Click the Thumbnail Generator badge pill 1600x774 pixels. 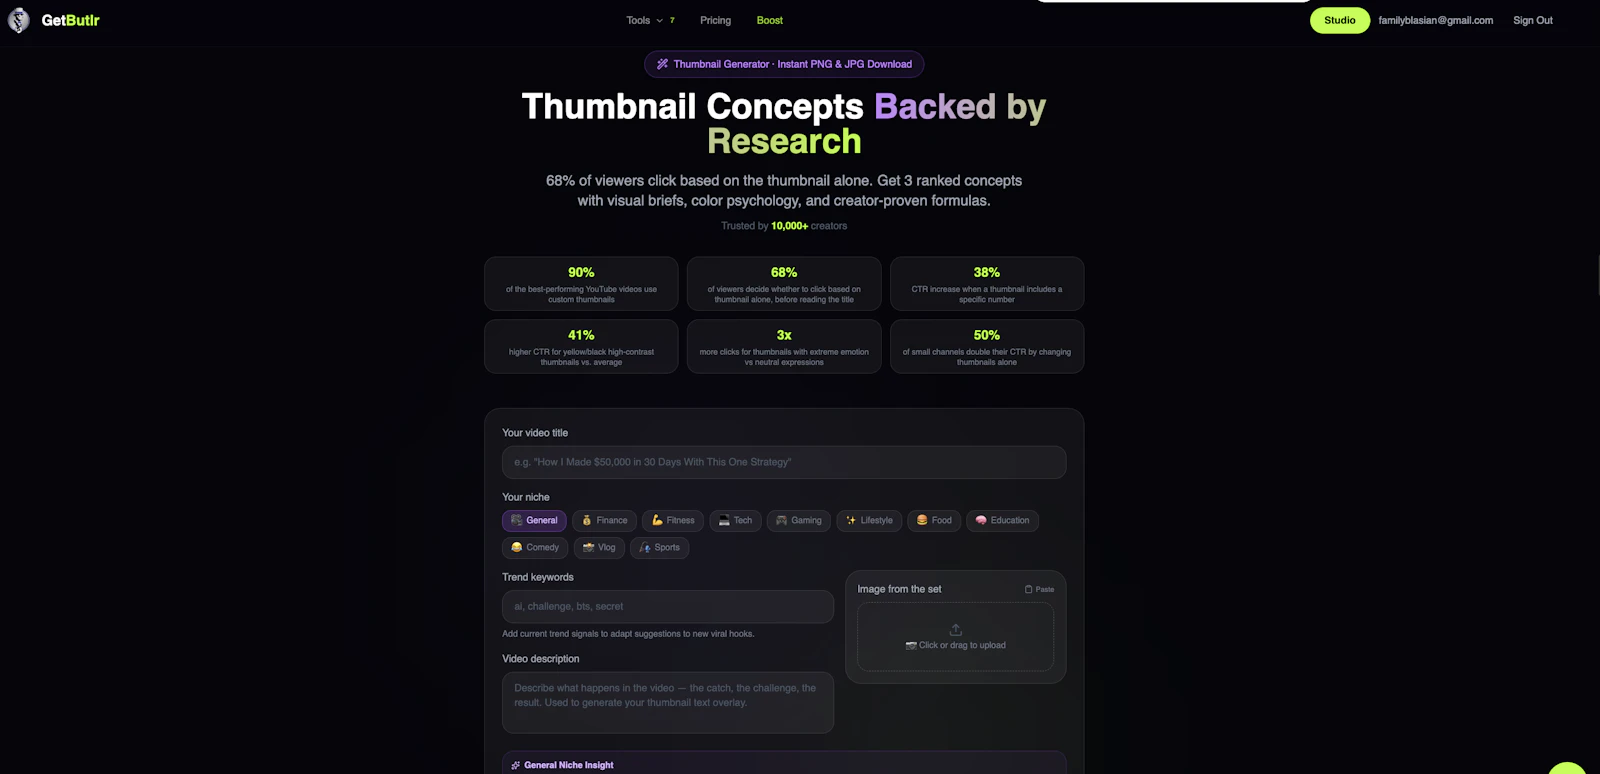pos(784,64)
